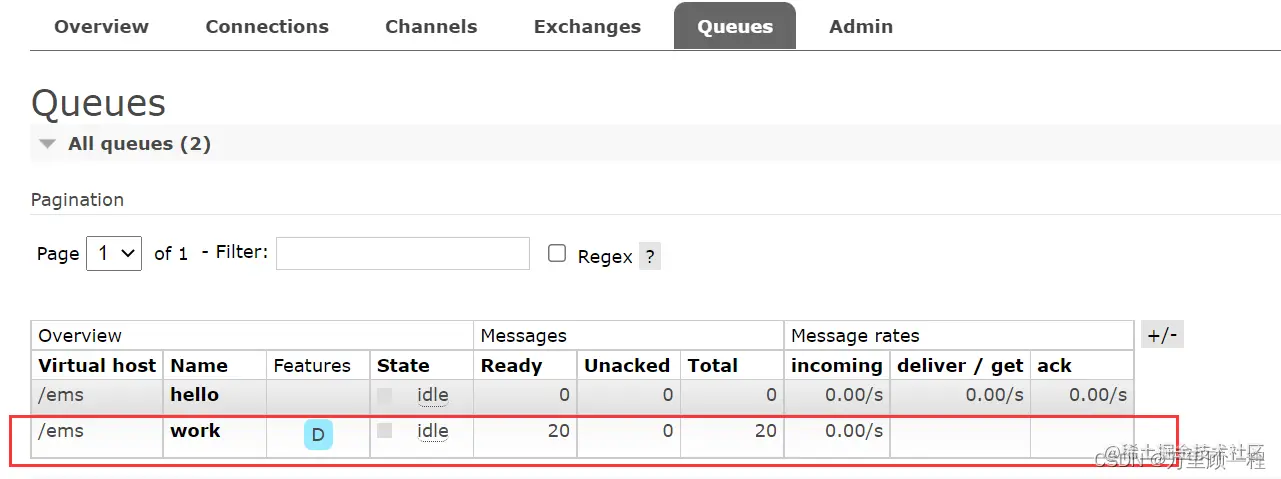Select the Queues tab

pos(735,27)
